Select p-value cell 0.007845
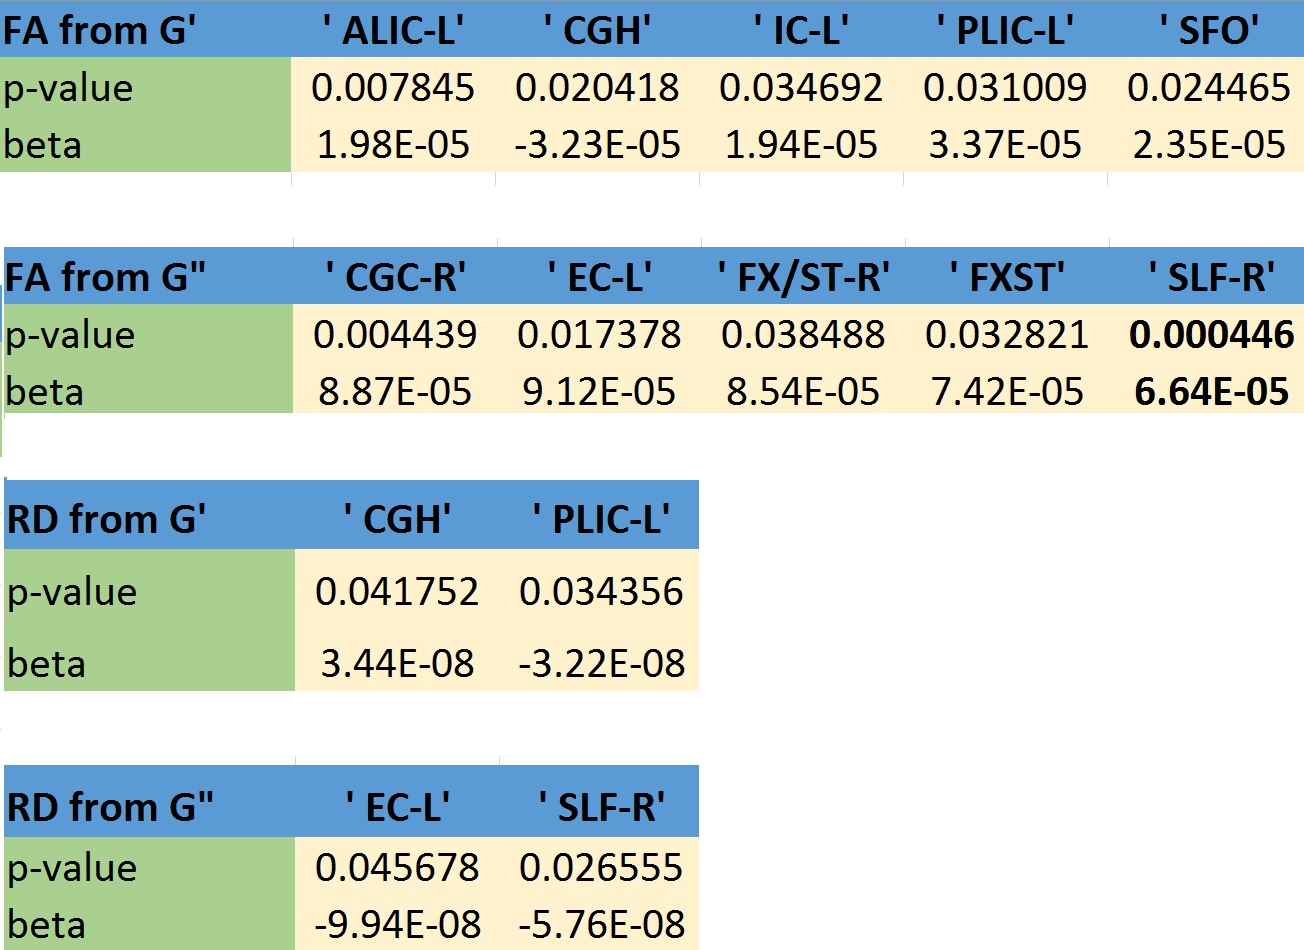The image size is (1304, 950). point(393,88)
